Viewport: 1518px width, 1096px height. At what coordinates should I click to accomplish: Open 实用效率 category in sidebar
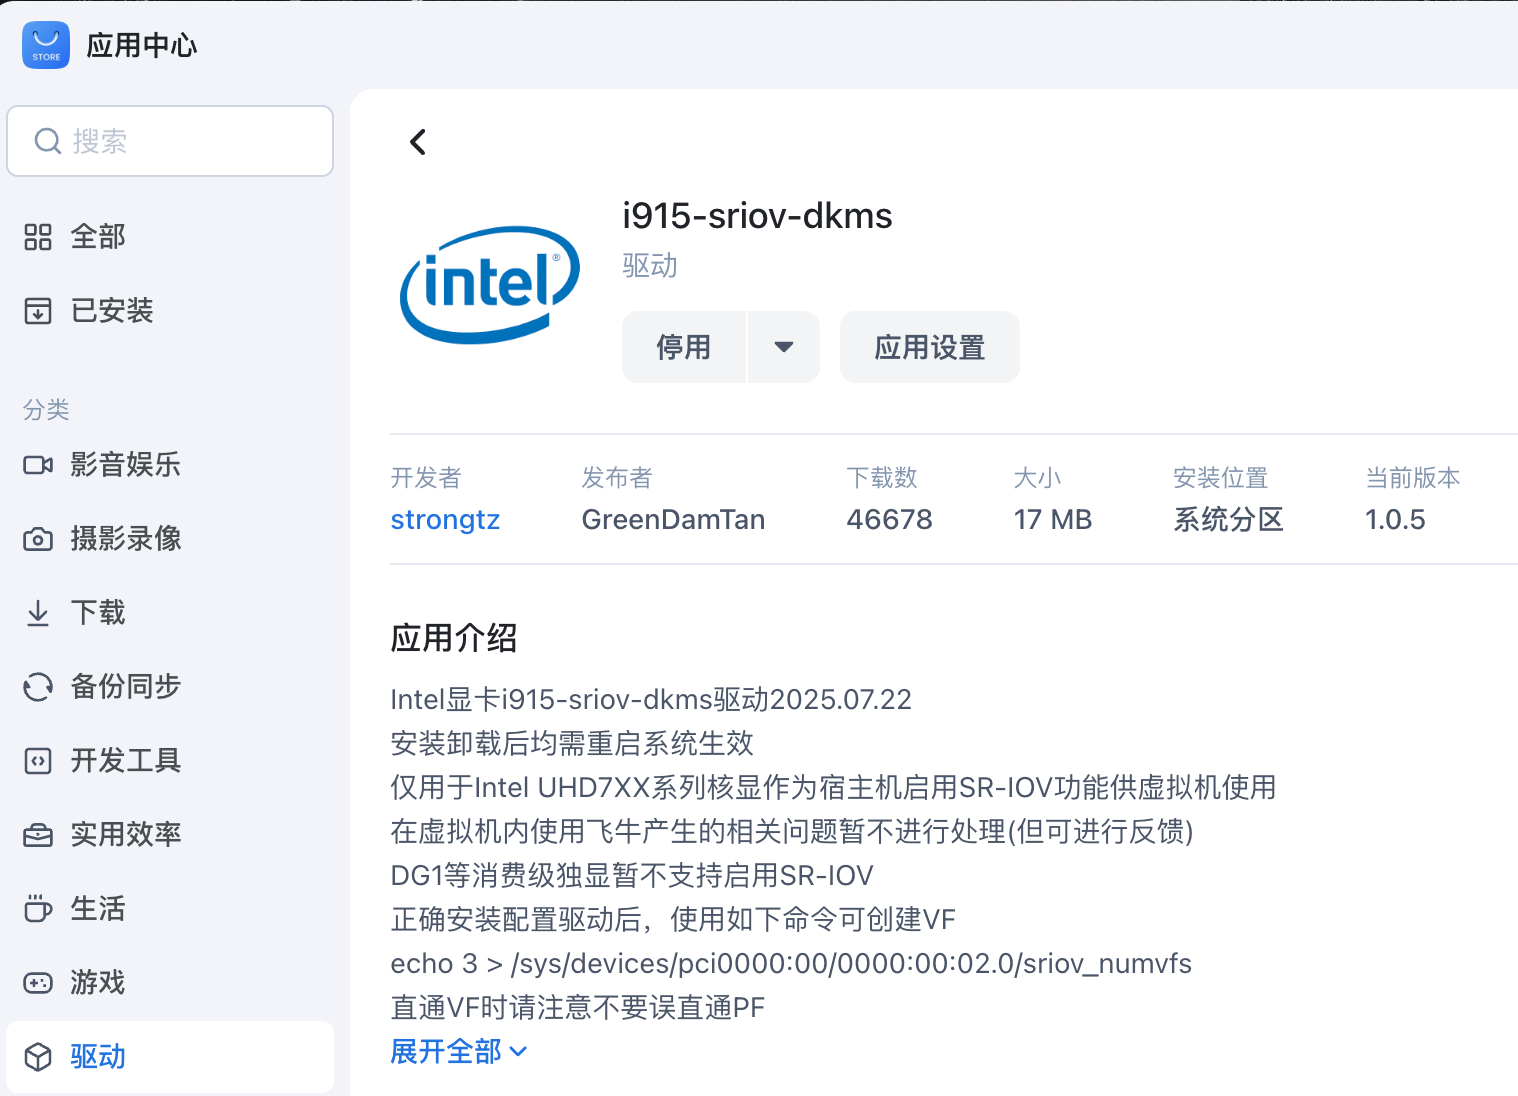pos(125,835)
